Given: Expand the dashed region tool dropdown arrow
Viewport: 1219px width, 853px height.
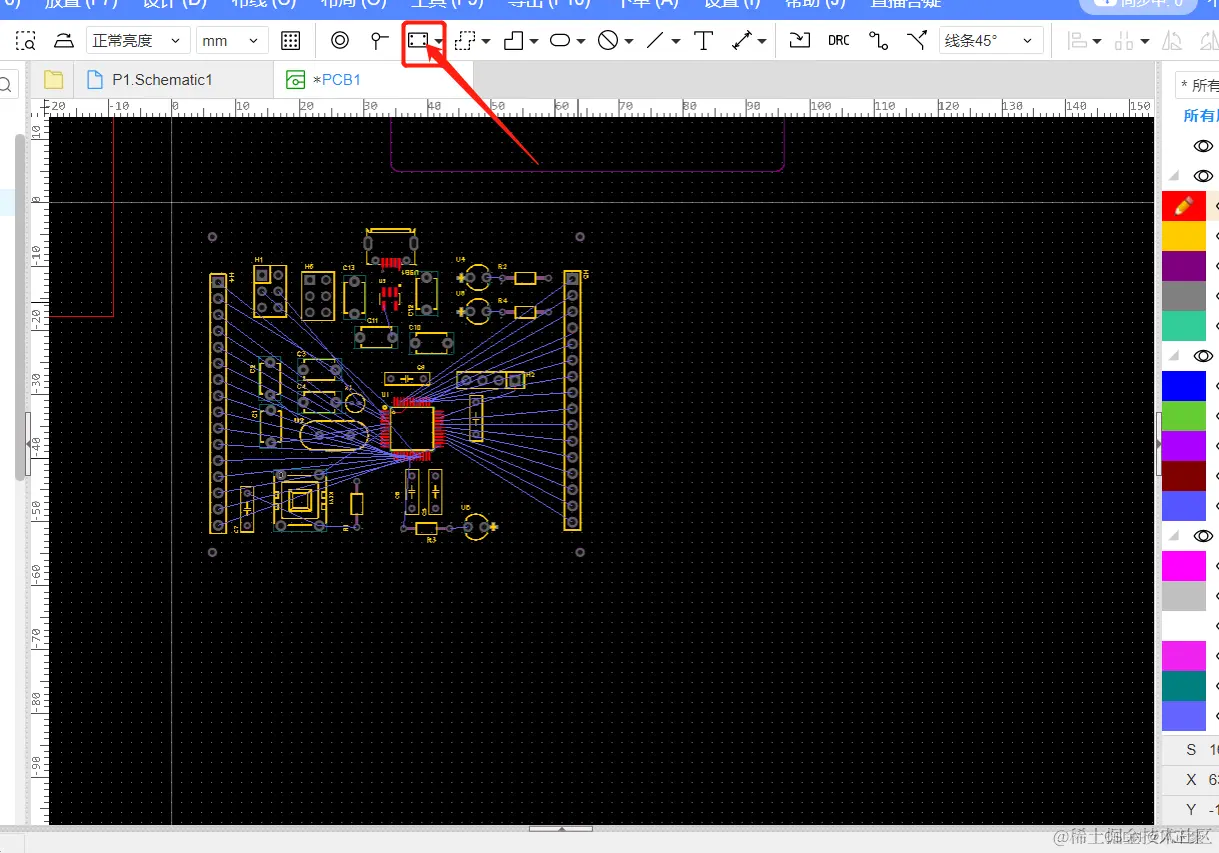Looking at the screenshot, I should 486,42.
